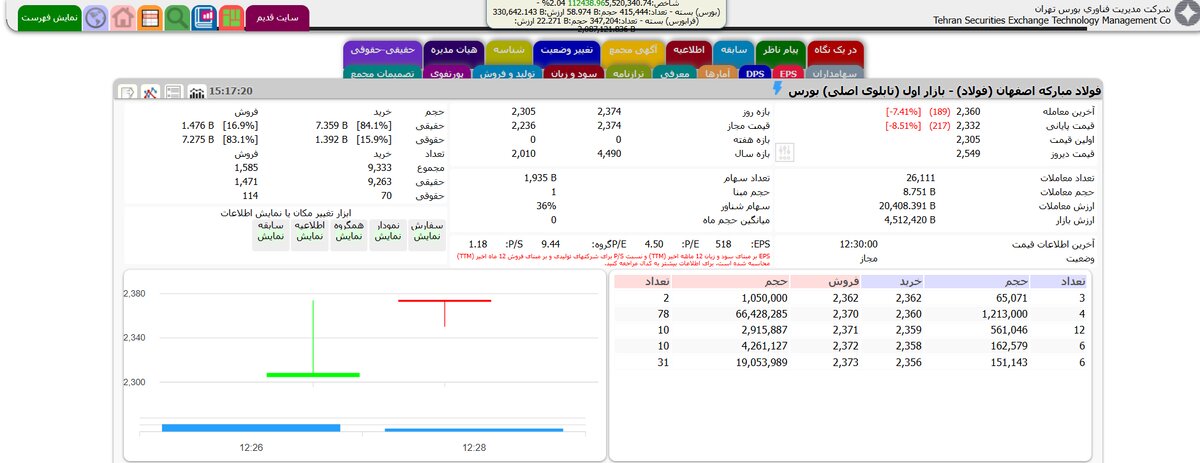1200x463 pixels.
Task: Click the نمایش فهرست button
Action: coord(49,18)
